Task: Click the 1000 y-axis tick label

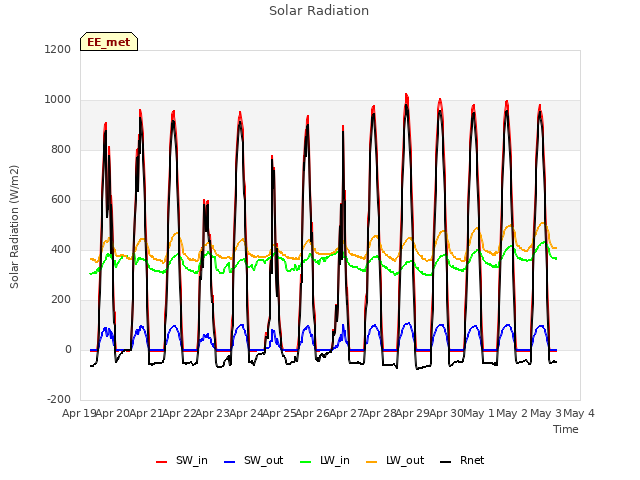Action: click(x=58, y=100)
